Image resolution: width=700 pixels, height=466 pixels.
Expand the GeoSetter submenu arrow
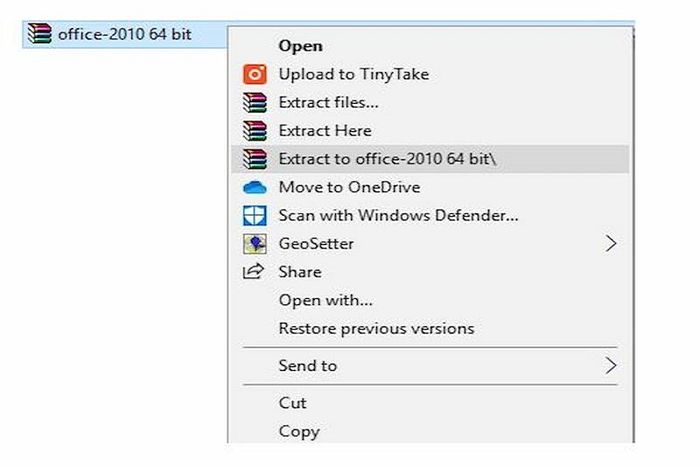click(x=611, y=244)
